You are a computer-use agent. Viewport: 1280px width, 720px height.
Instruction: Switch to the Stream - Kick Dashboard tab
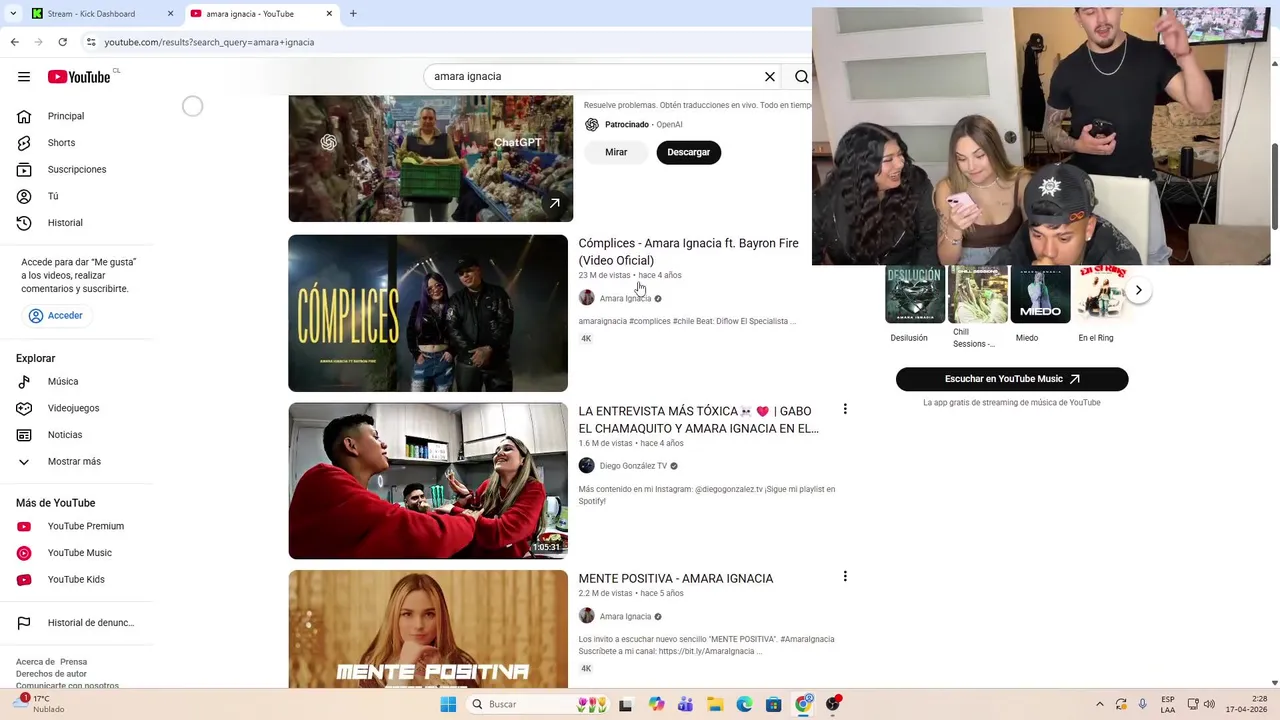(100, 14)
